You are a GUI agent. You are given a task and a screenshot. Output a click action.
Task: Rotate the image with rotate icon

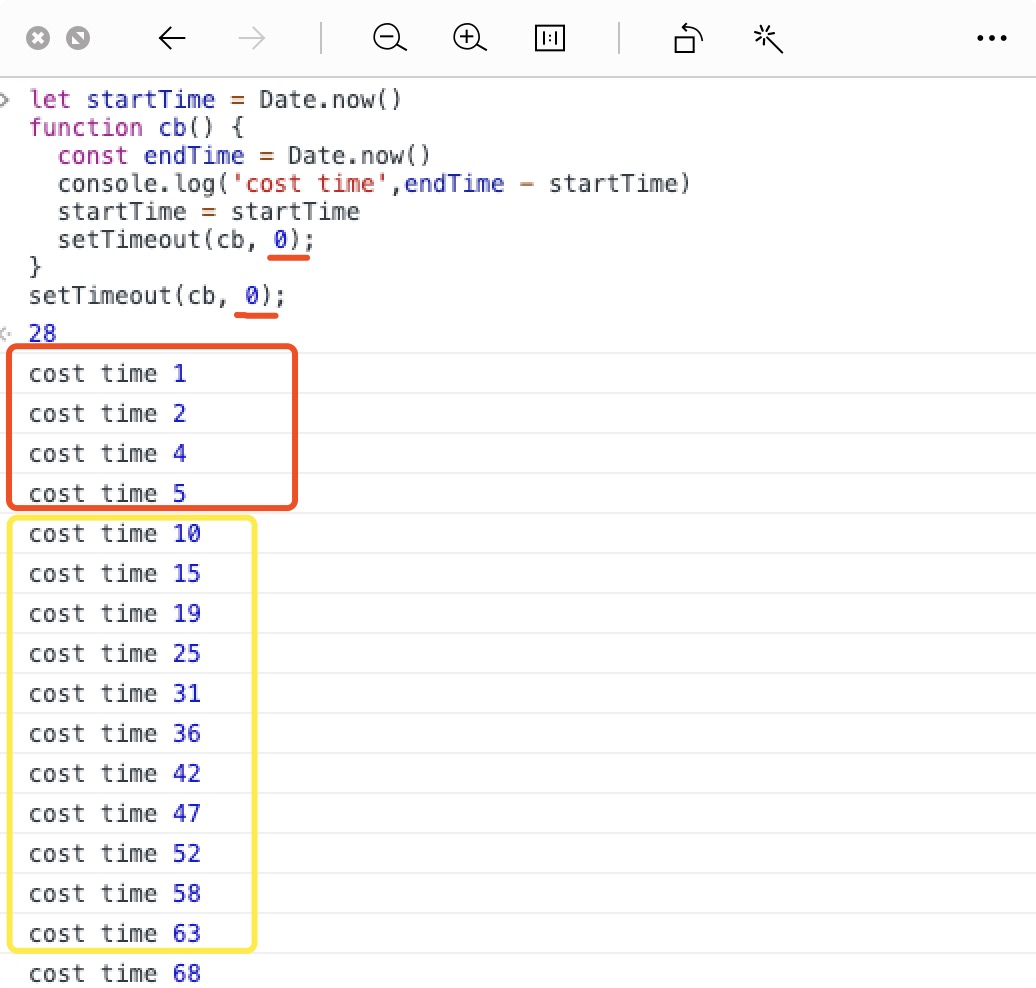pyautogui.click(x=687, y=38)
